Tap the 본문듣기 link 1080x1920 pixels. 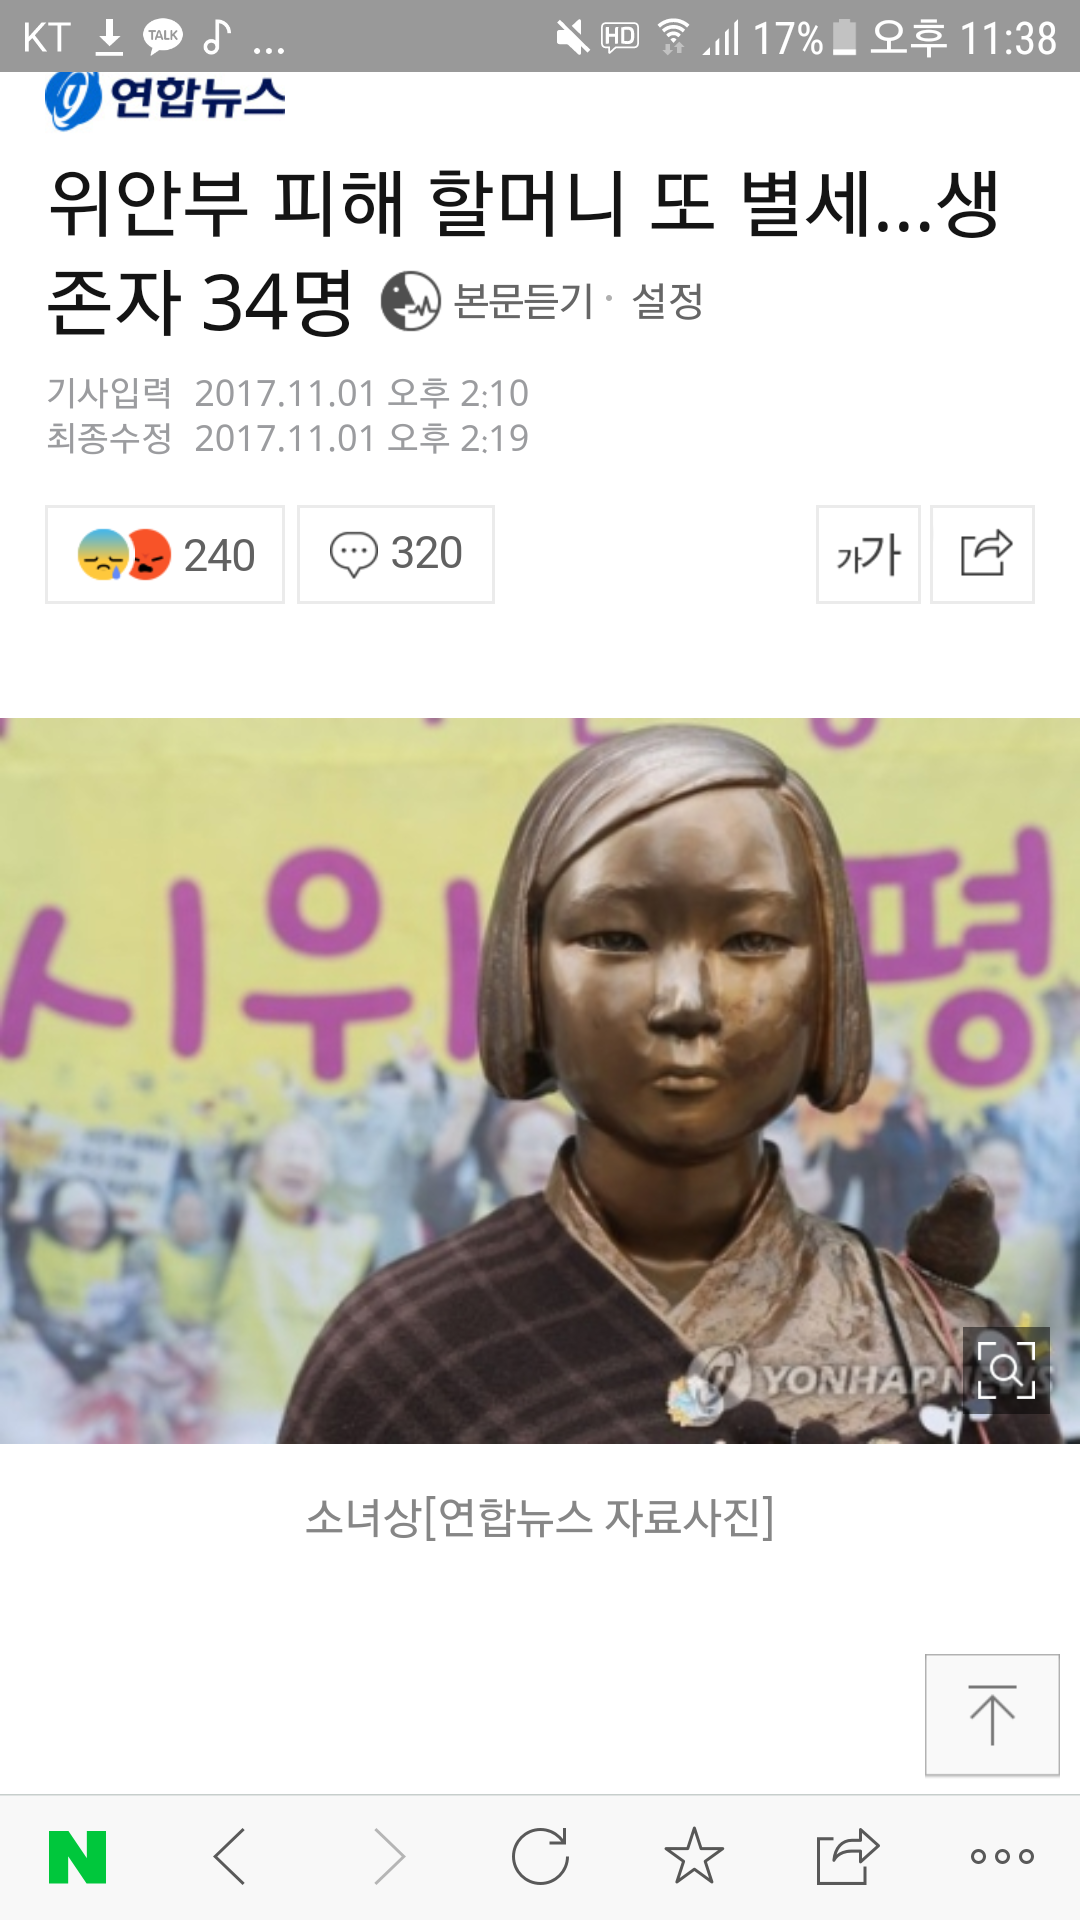pyautogui.click(x=524, y=301)
